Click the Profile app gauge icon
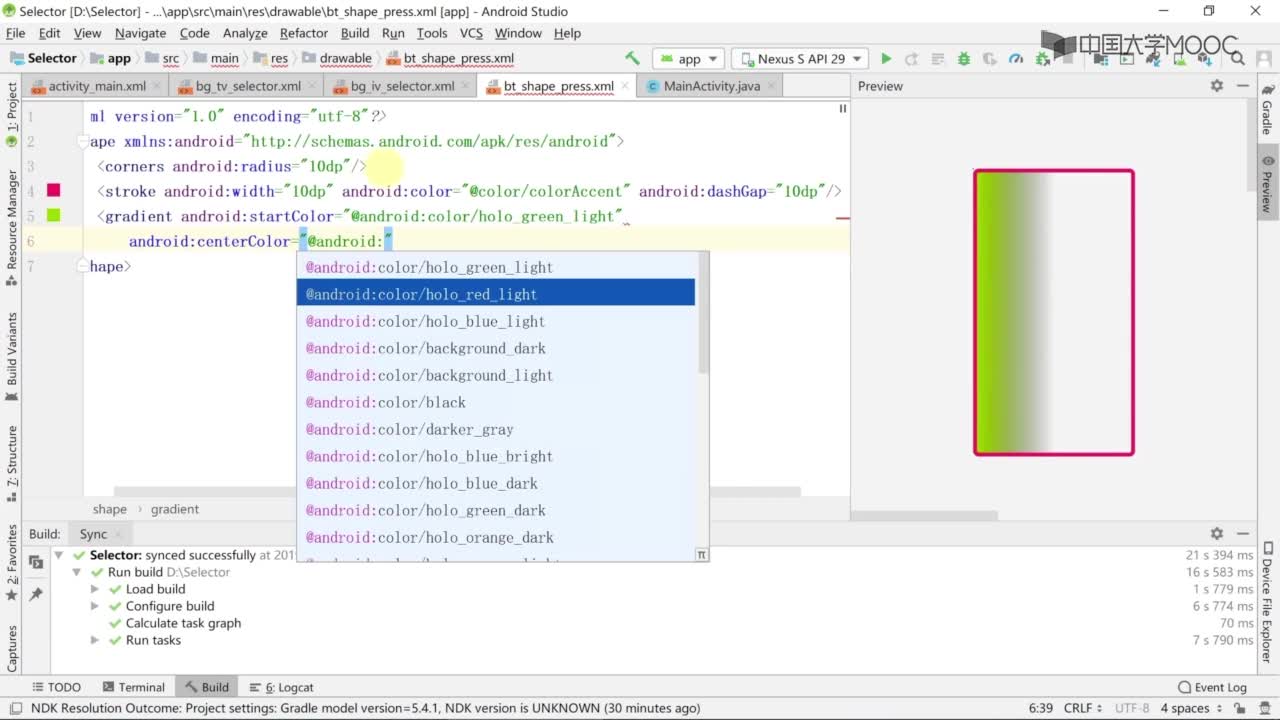This screenshot has height=720, width=1280. 1016,59
